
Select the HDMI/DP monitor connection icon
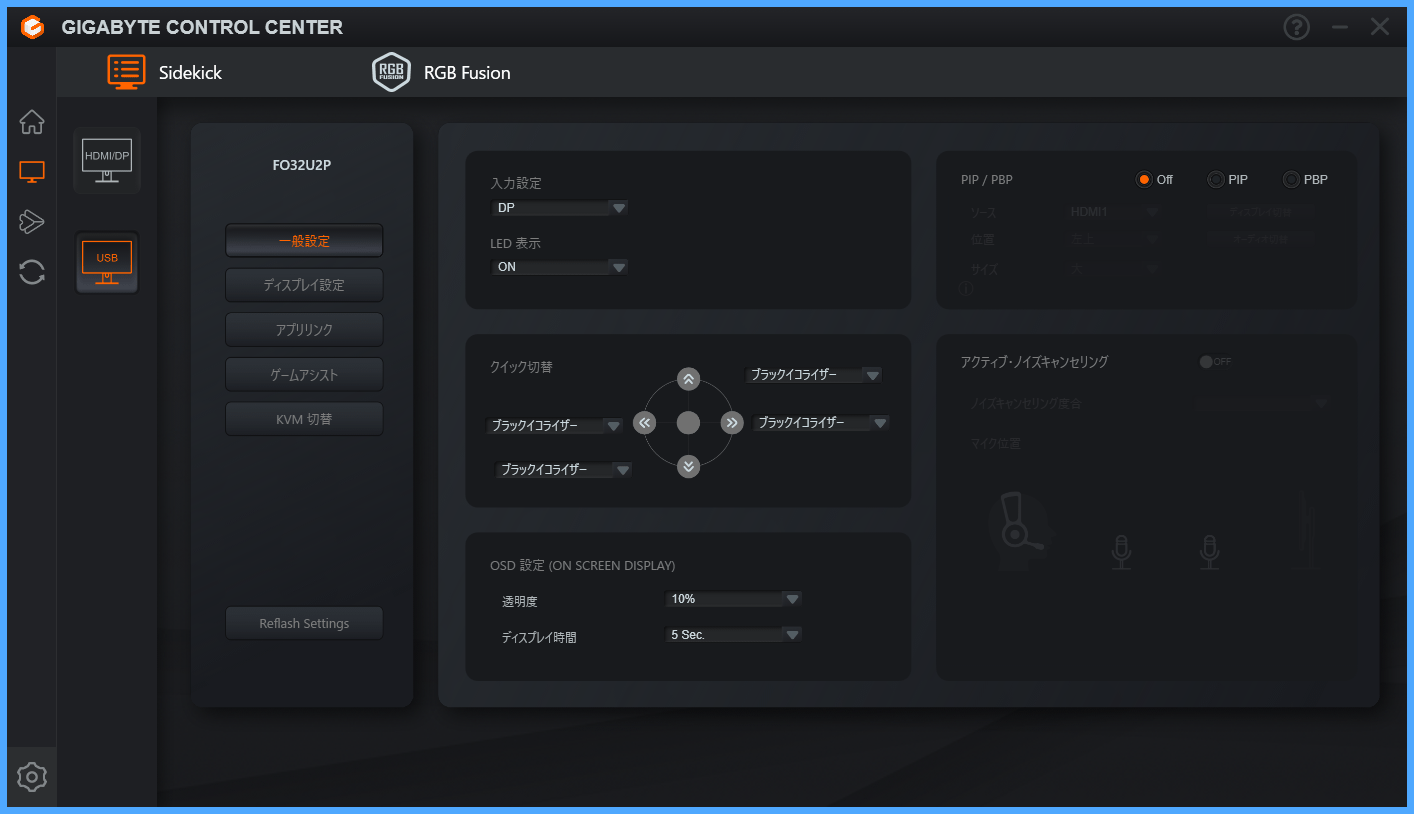(107, 160)
